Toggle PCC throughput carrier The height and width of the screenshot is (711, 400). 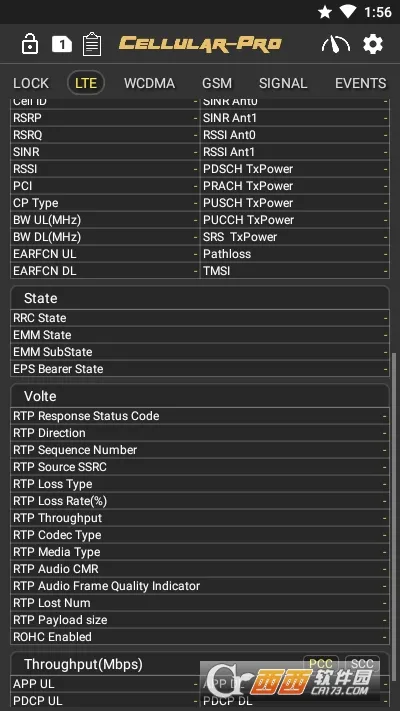(321, 664)
